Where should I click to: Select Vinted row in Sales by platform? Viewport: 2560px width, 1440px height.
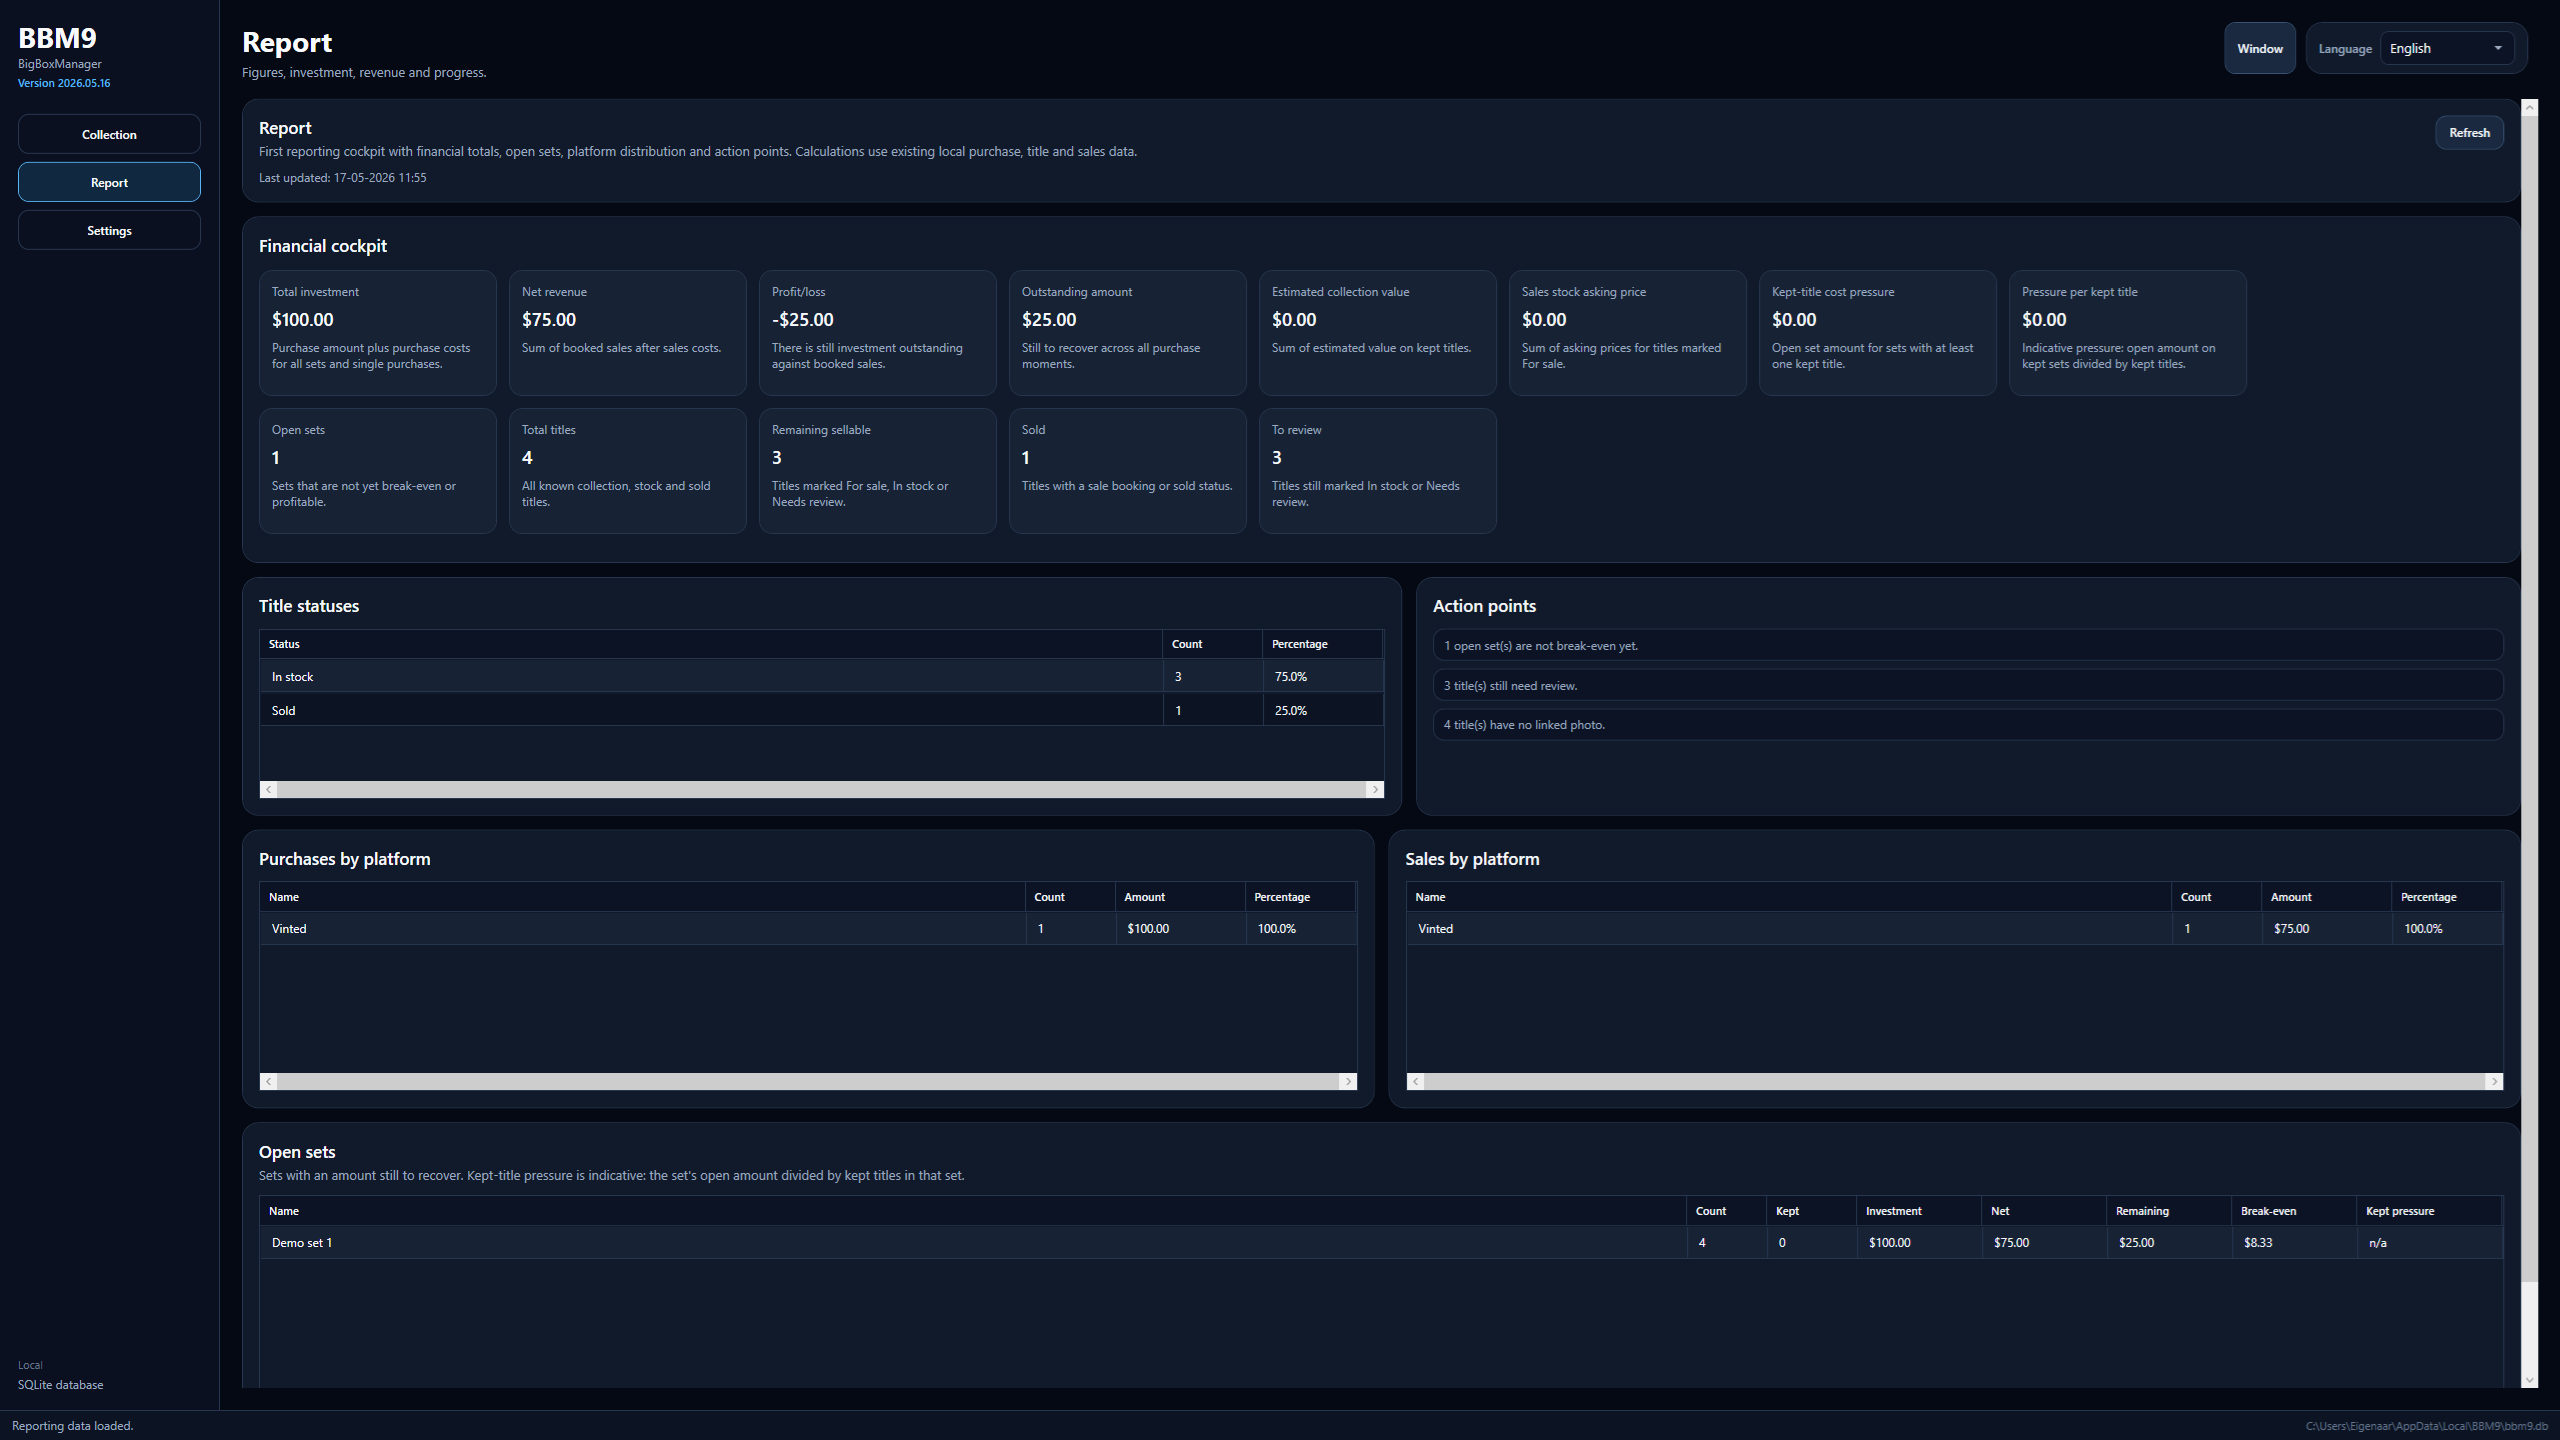(x=1954, y=928)
